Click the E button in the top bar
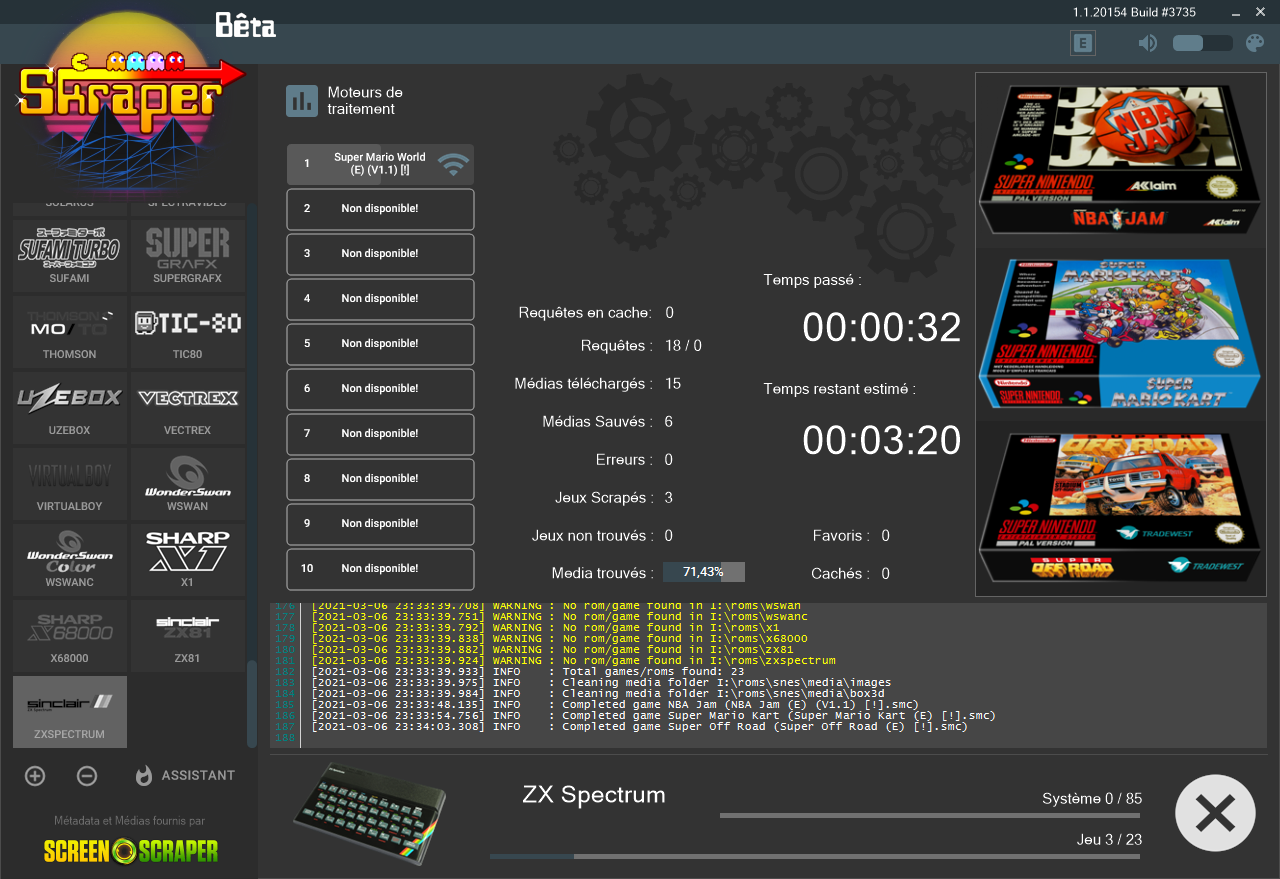 click(1083, 43)
